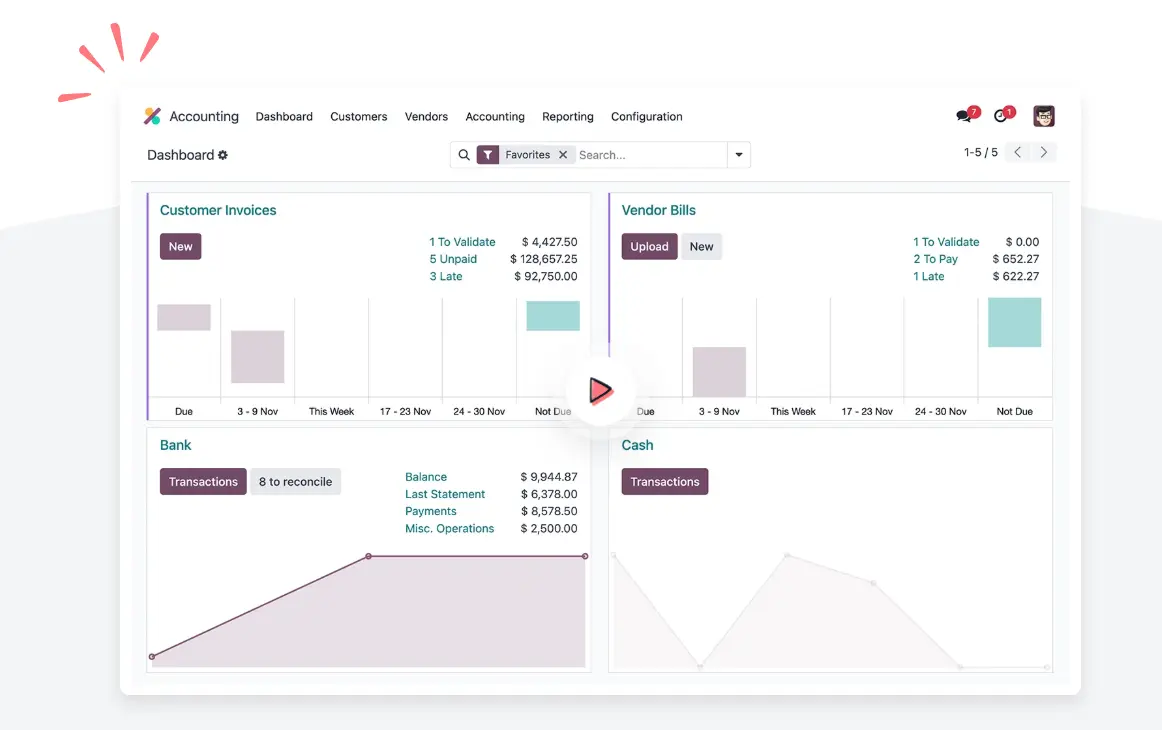Open the chat messages icon
Screen dimensions: 1162x730
point(964,116)
